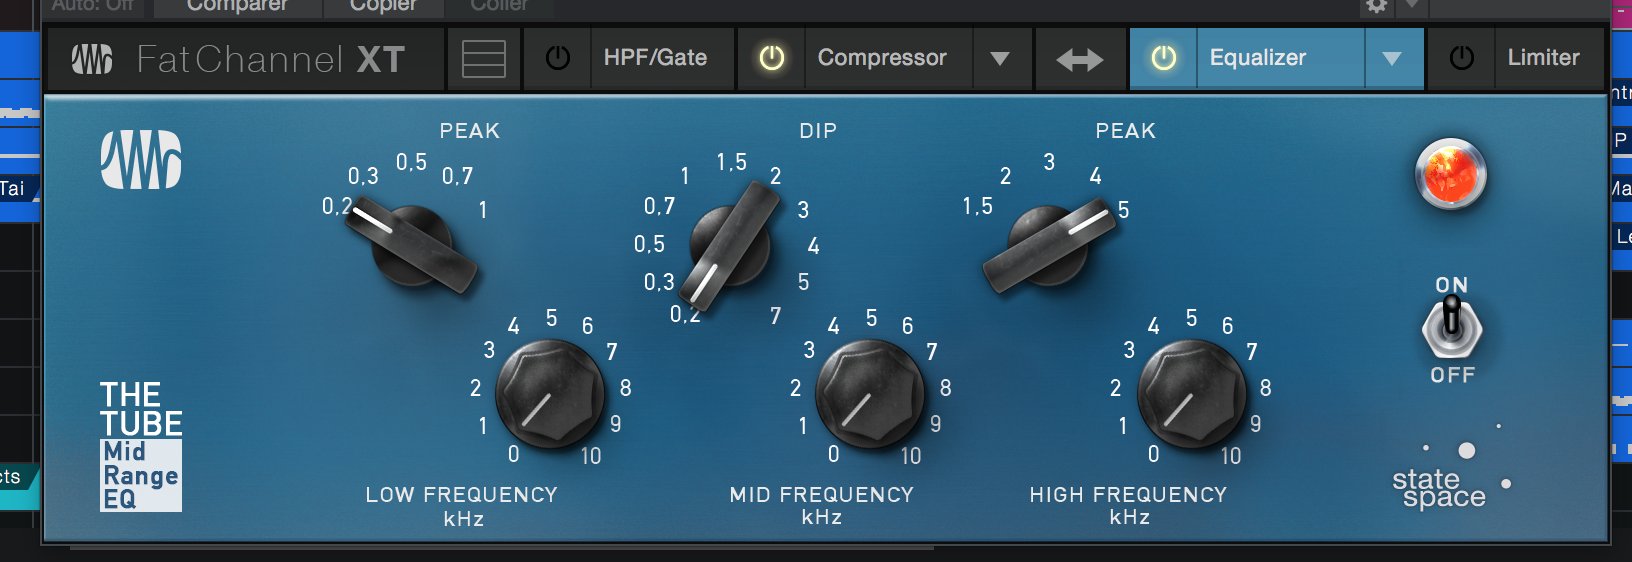Click the PreSonus logo in the EQ panel
Viewport: 1632px width, 562px height.
point(141,160)
